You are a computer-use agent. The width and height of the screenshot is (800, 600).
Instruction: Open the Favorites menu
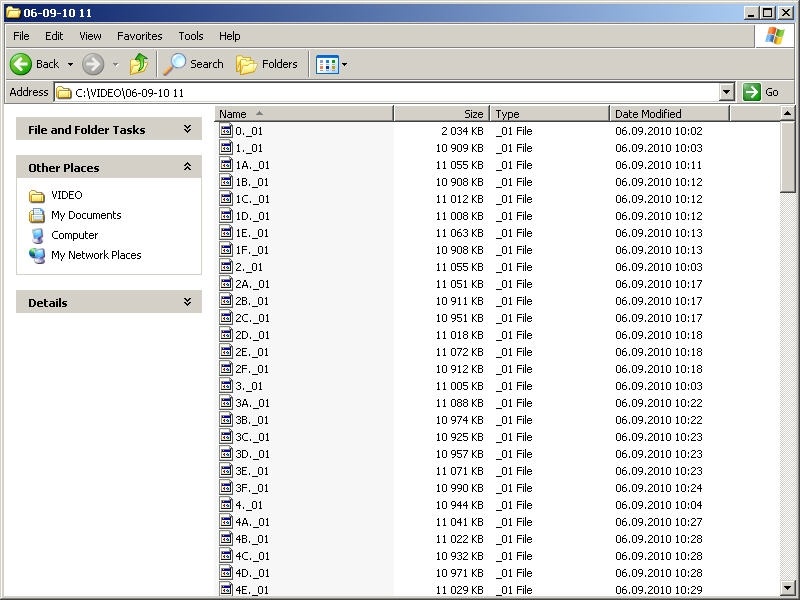pos(139,36)
